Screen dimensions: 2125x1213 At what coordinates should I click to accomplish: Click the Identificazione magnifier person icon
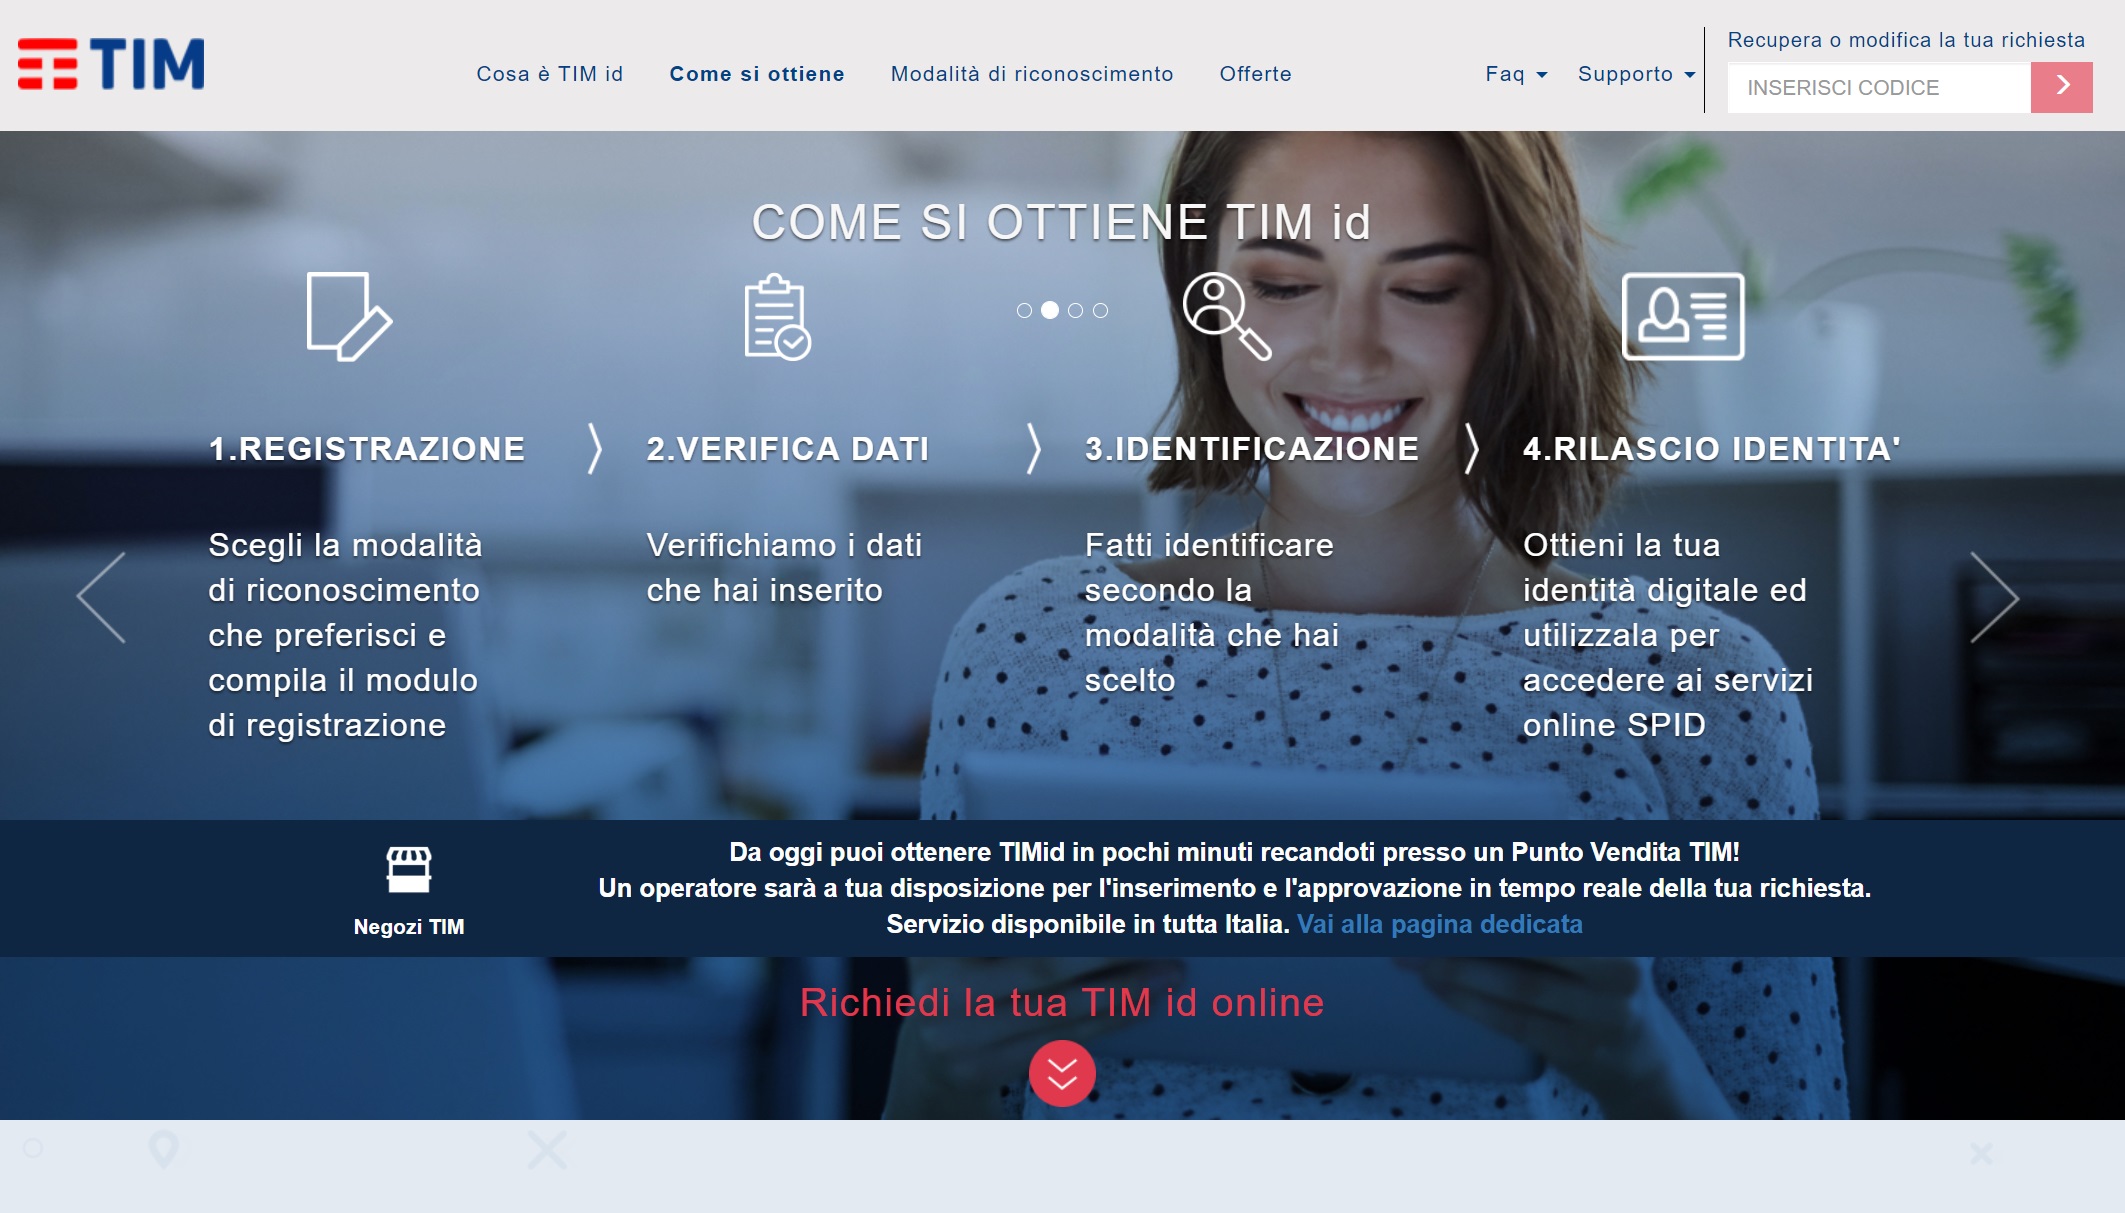pyautogui.click(x=1227, y=316)
